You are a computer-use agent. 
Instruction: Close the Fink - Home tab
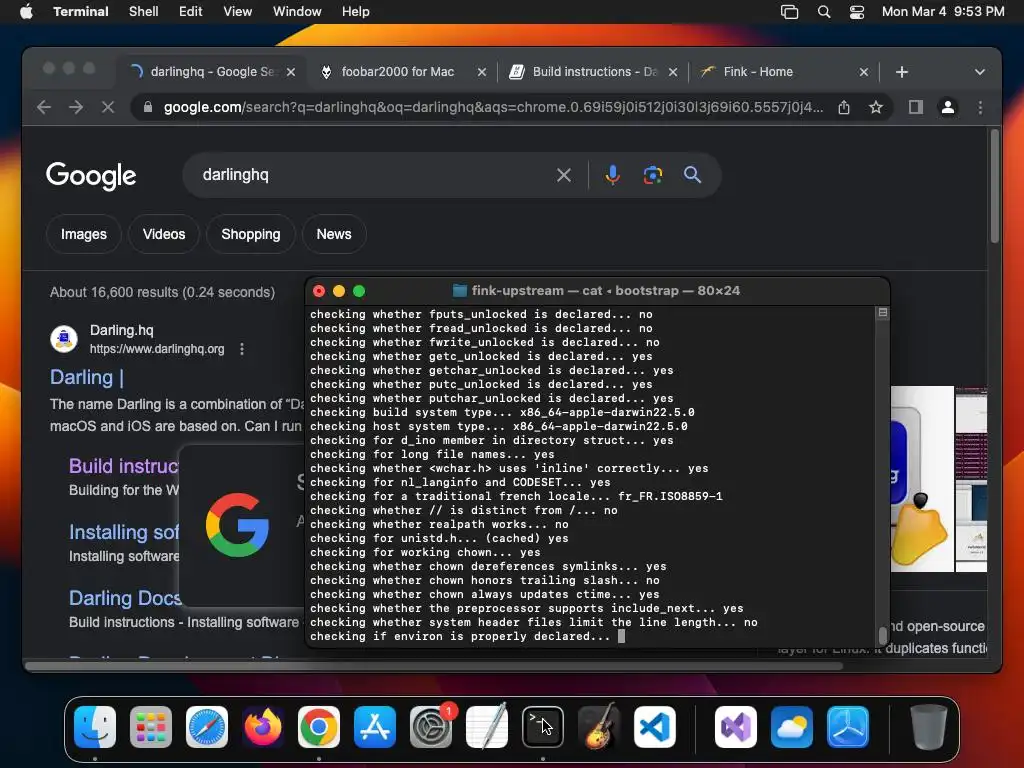[863, 72]
